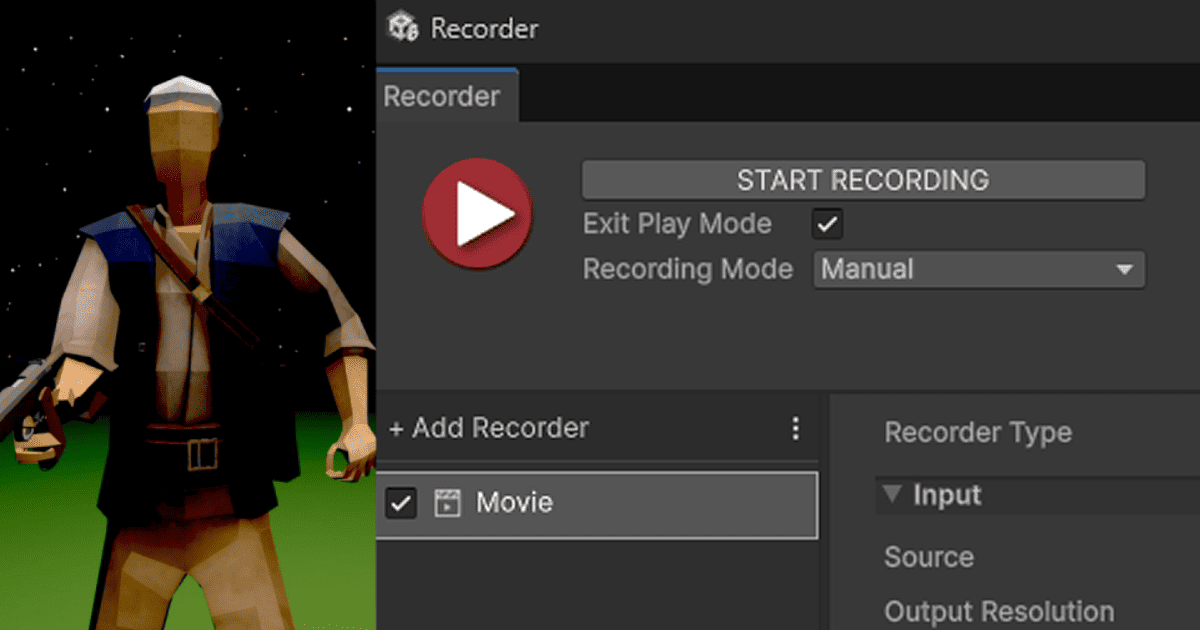Click the low-poly character in game view
1200x630 pixels.
190,330
